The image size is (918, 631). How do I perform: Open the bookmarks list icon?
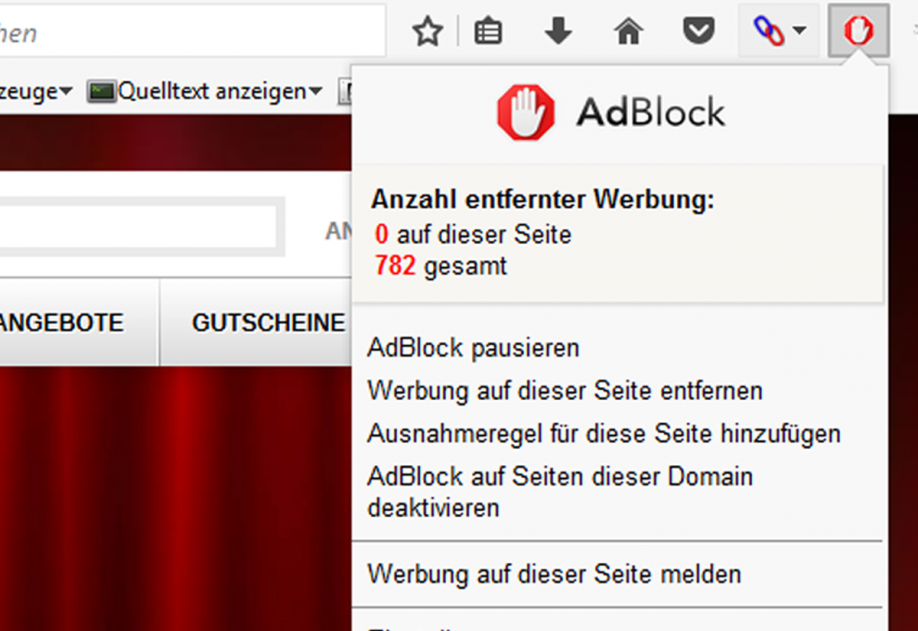488,32
